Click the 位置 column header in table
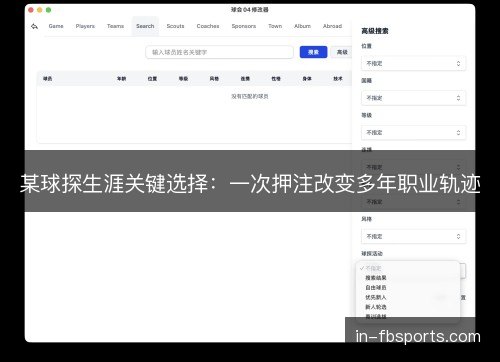This screenshot has height=362, width=500. (152, 79)
